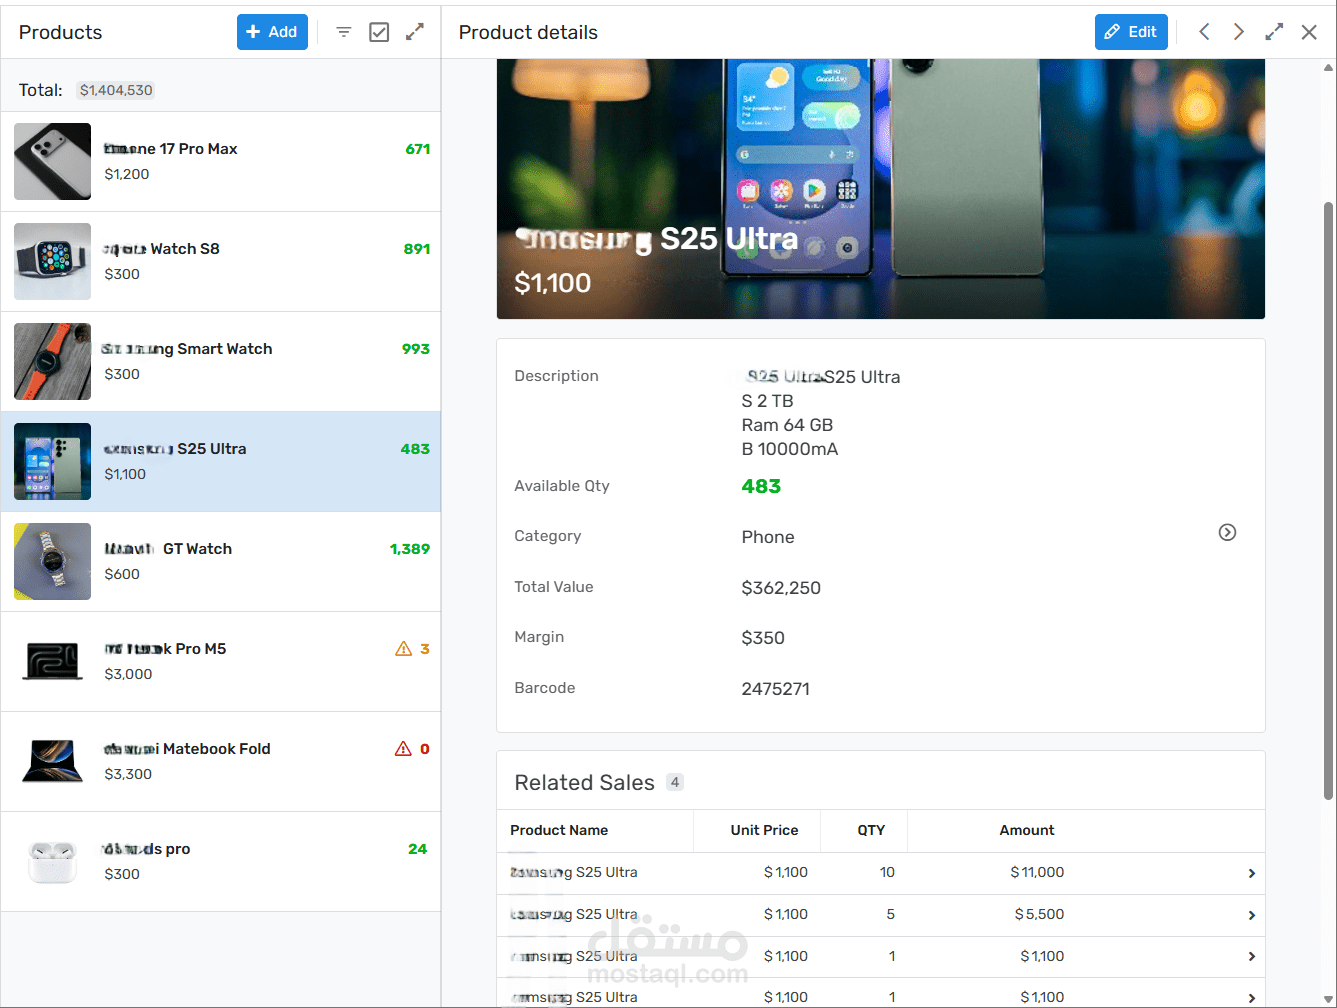Select the 17 Pro Max product row
The width and height of the screenshot is (1337, 1008).
click(x=220, y=161)
